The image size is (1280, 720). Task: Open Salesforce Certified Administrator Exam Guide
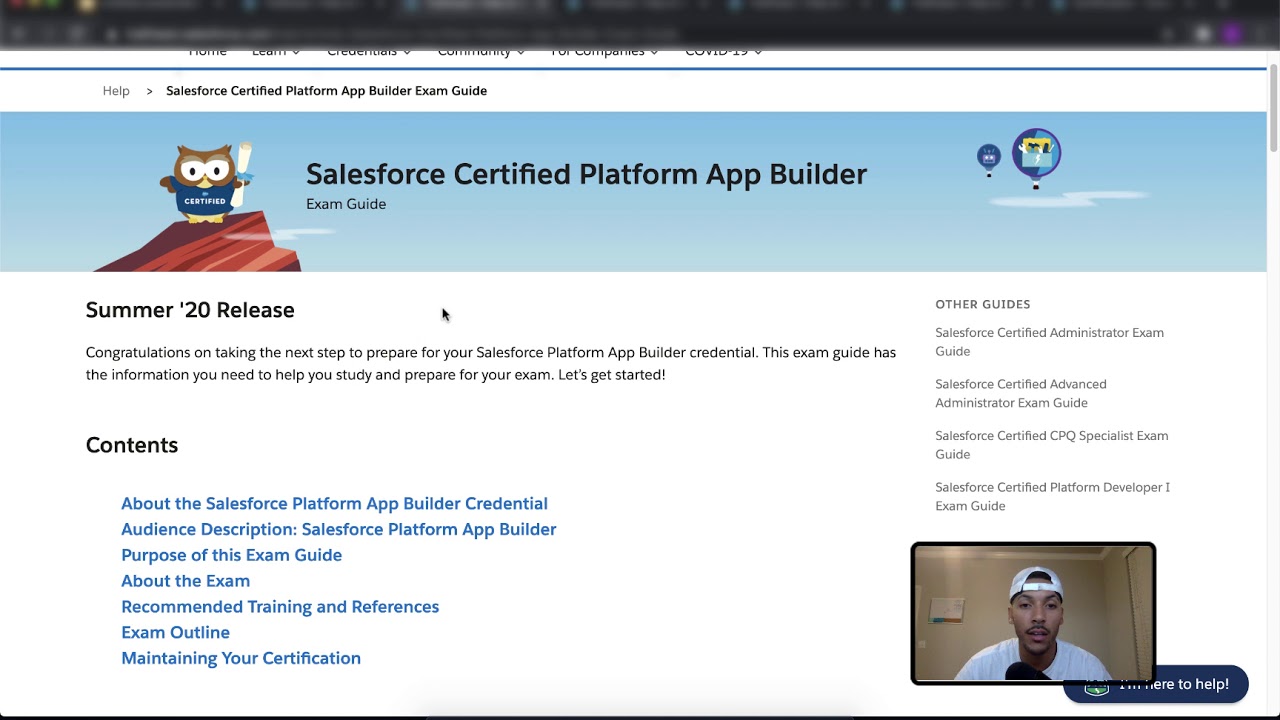pyautogui.click(x=1049, y=342)
